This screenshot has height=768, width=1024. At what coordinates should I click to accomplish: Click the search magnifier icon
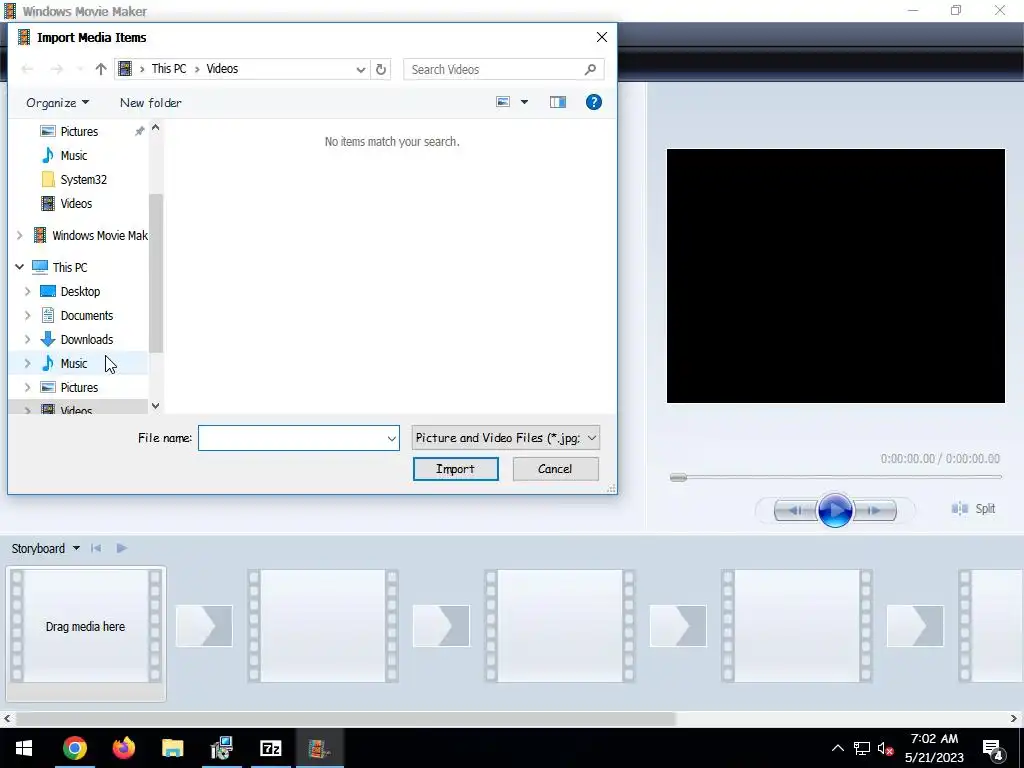point(590,69)
